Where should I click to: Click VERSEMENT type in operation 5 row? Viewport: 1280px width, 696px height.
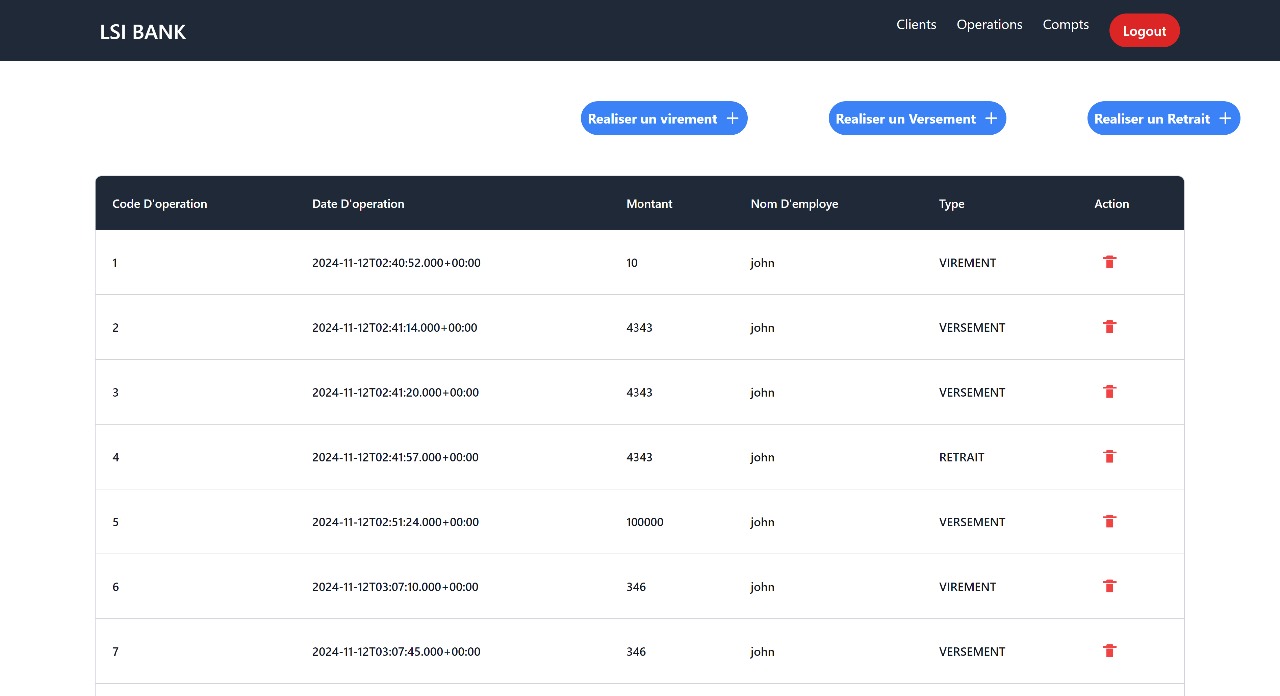(x=972, y=522)
